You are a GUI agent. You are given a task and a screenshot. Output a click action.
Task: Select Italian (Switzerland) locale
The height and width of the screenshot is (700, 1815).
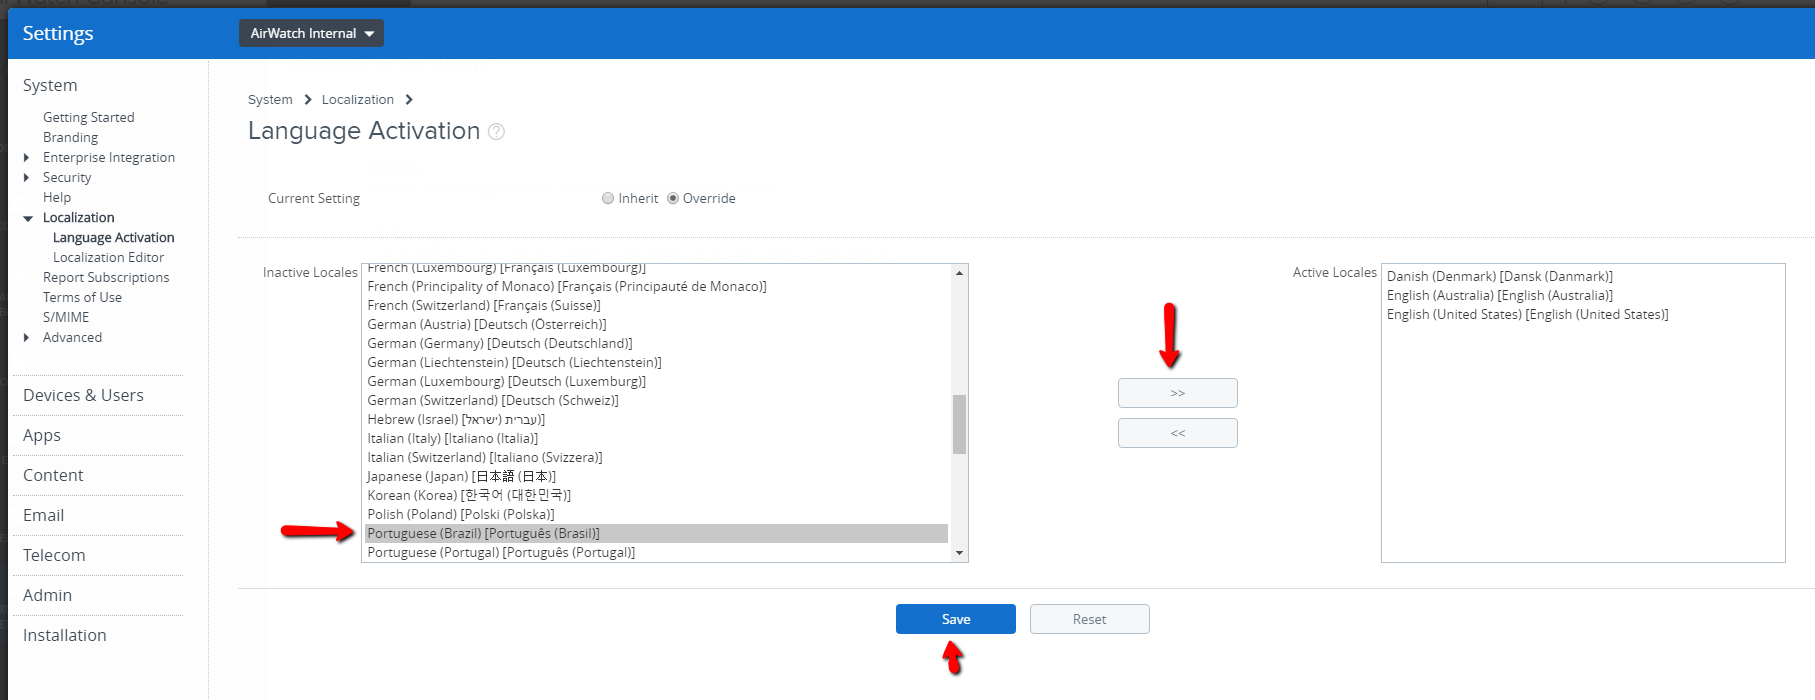tap(656, 457)
